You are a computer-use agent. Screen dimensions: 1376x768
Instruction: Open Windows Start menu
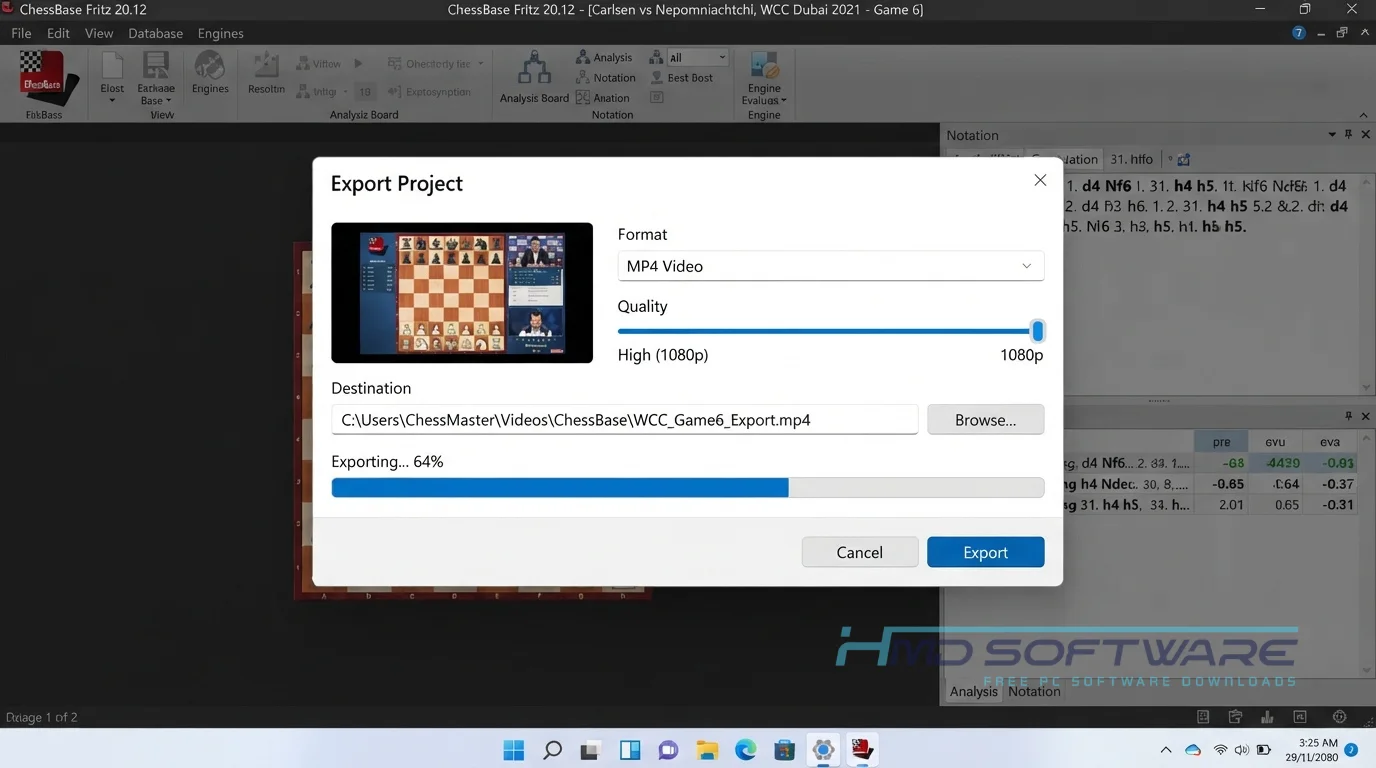pos(513,750)
